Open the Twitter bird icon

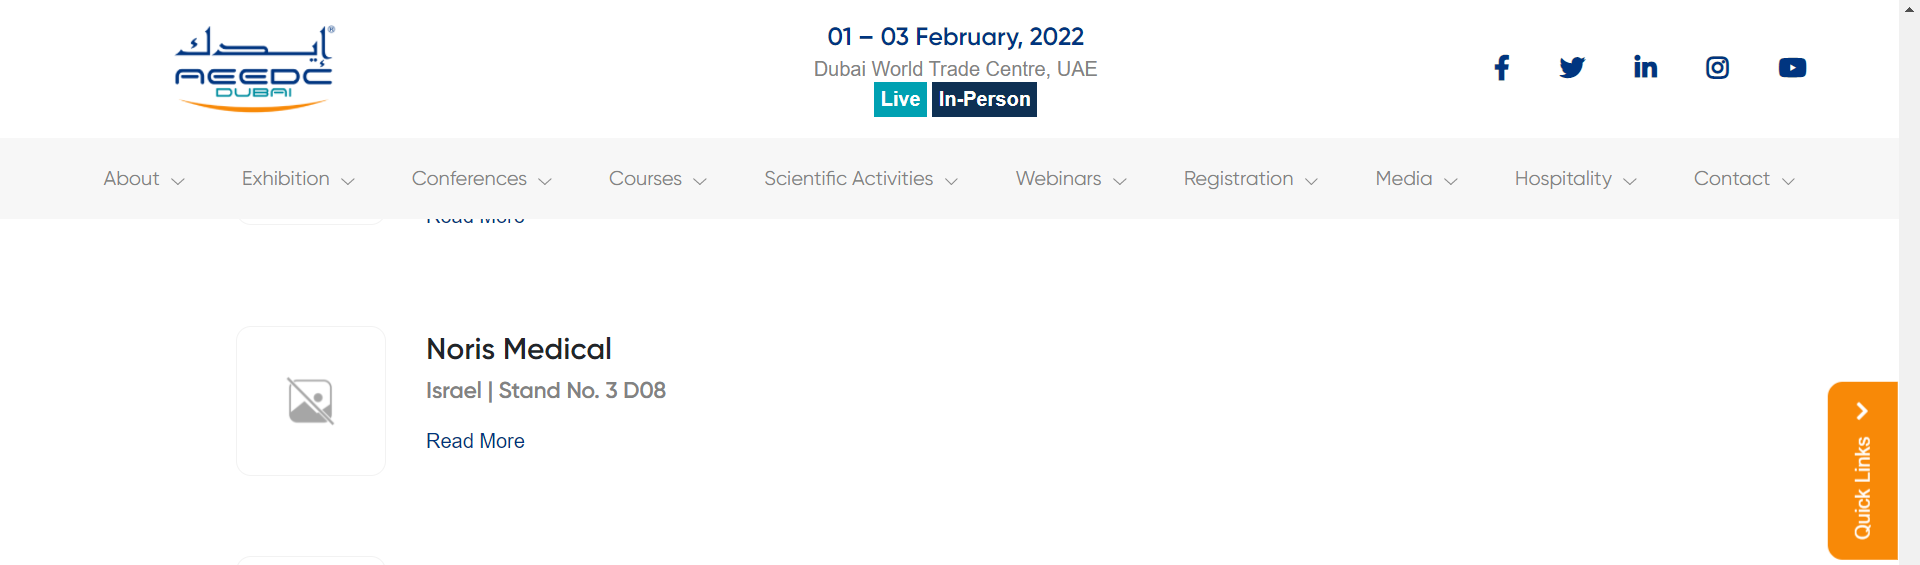click(x=1572, y=68)
